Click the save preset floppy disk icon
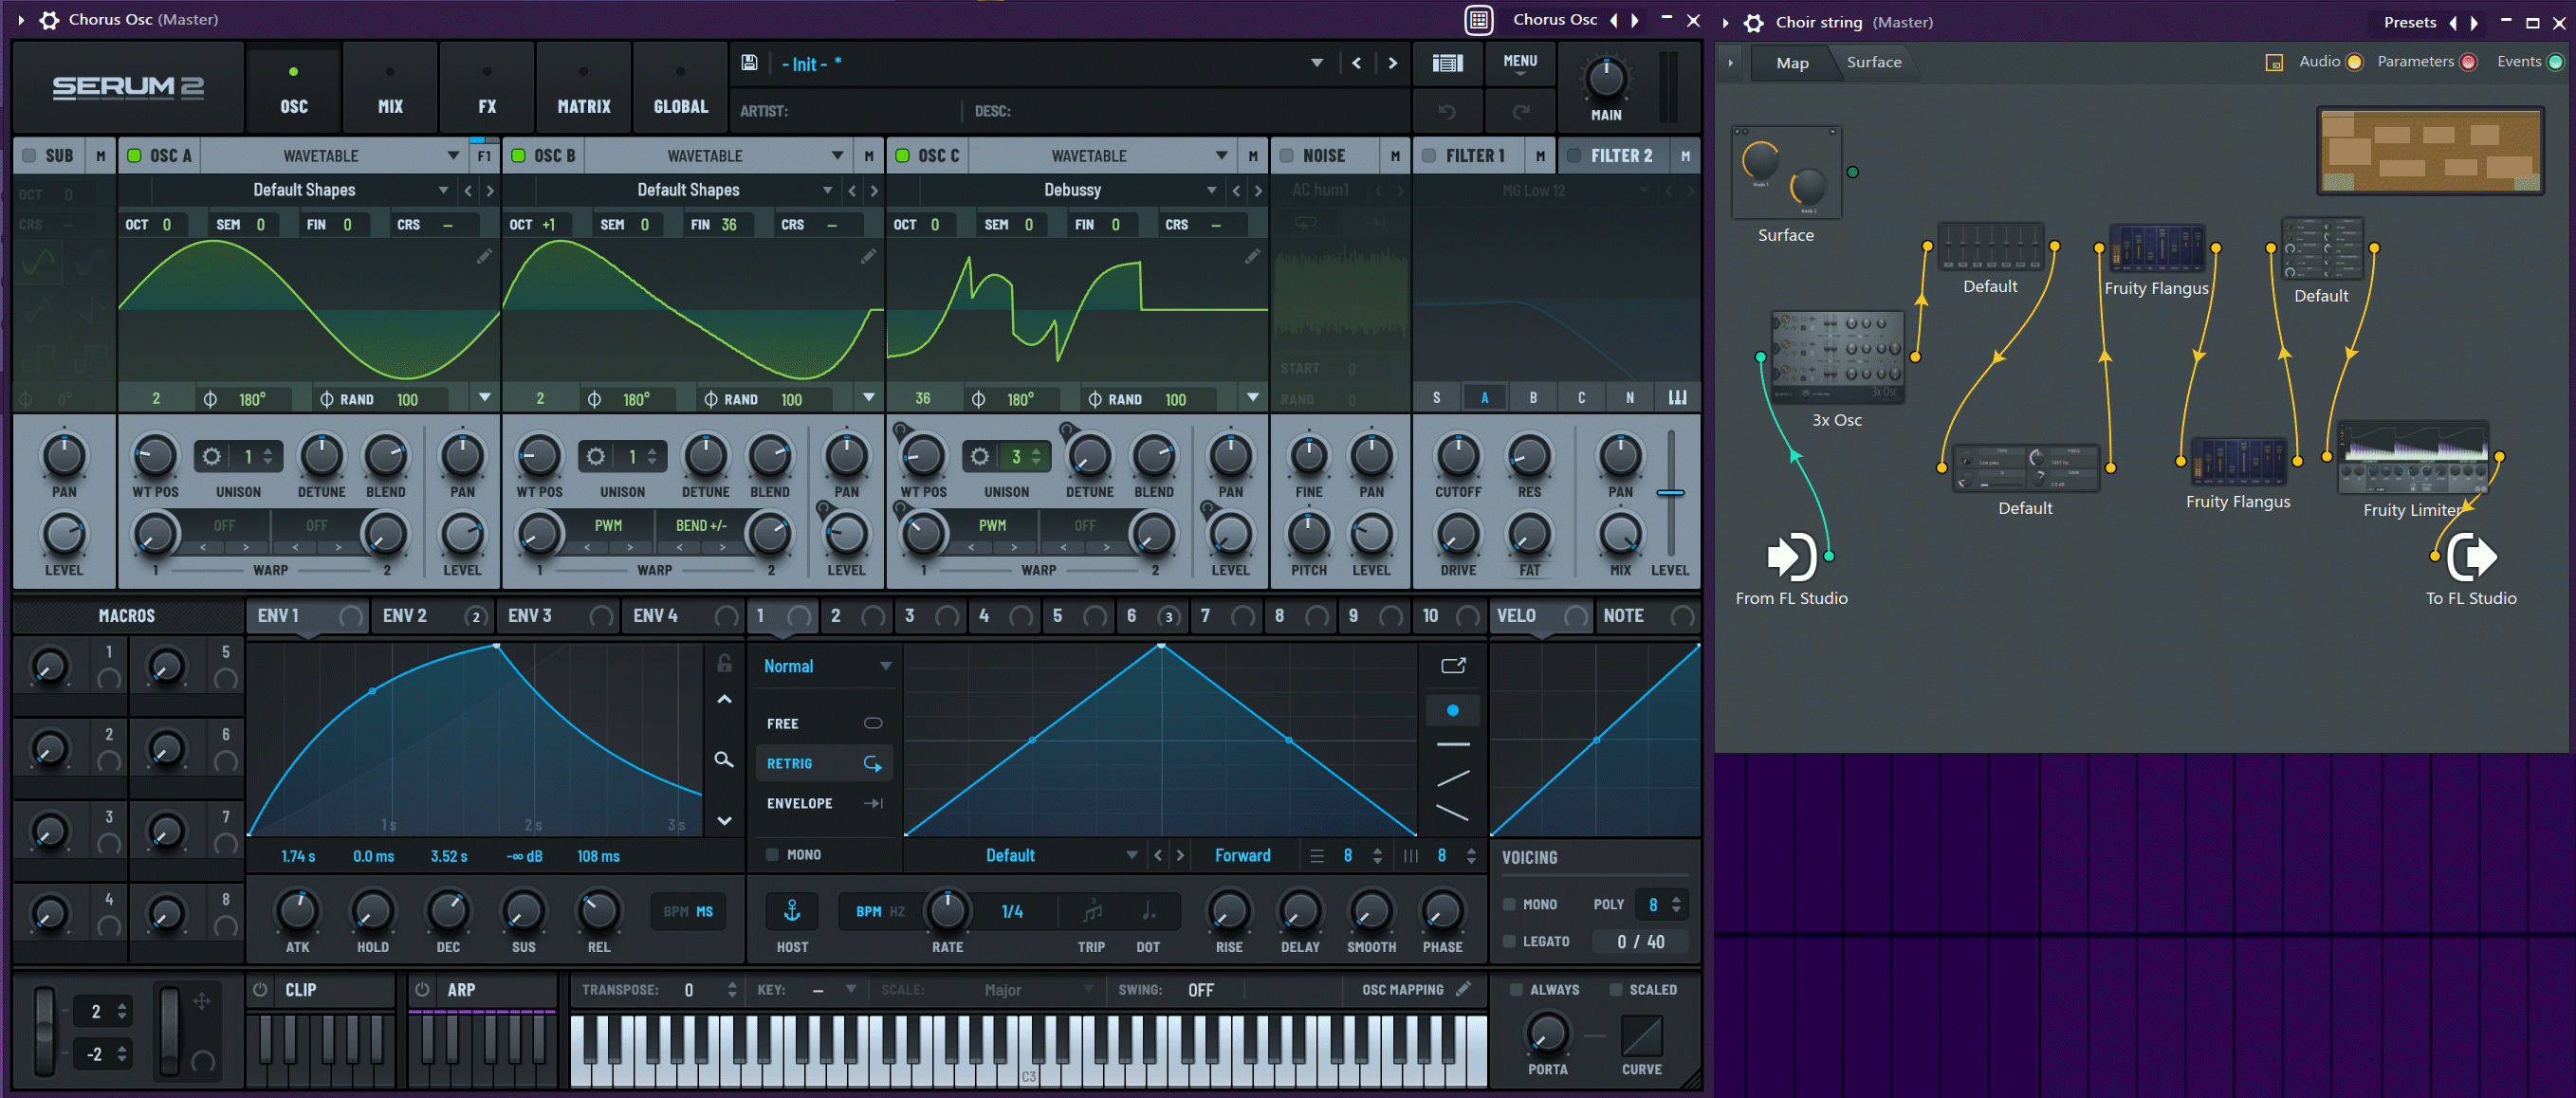 tap(749, 63)
